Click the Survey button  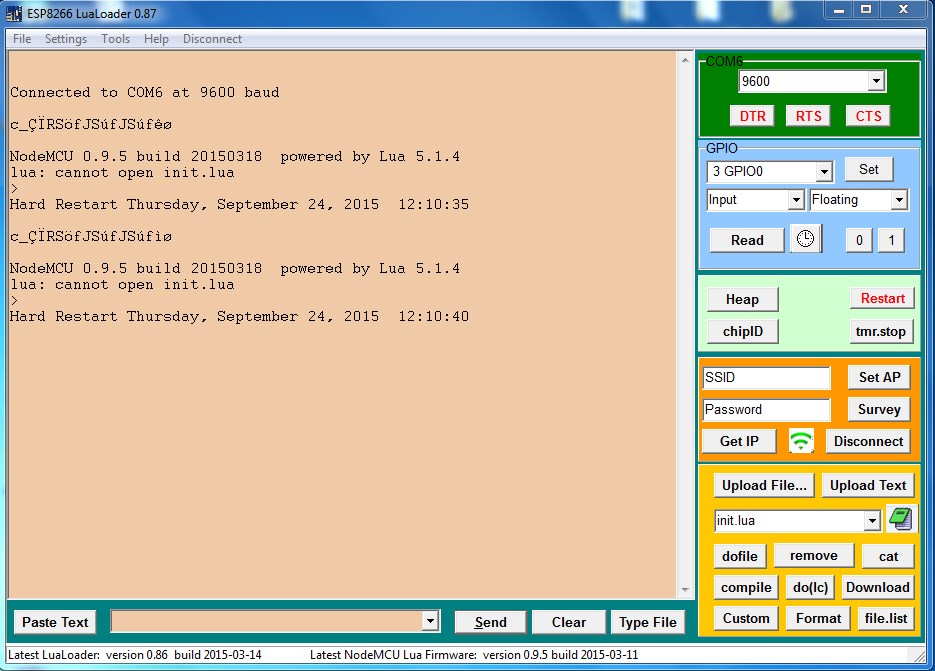tap(880, 409)
